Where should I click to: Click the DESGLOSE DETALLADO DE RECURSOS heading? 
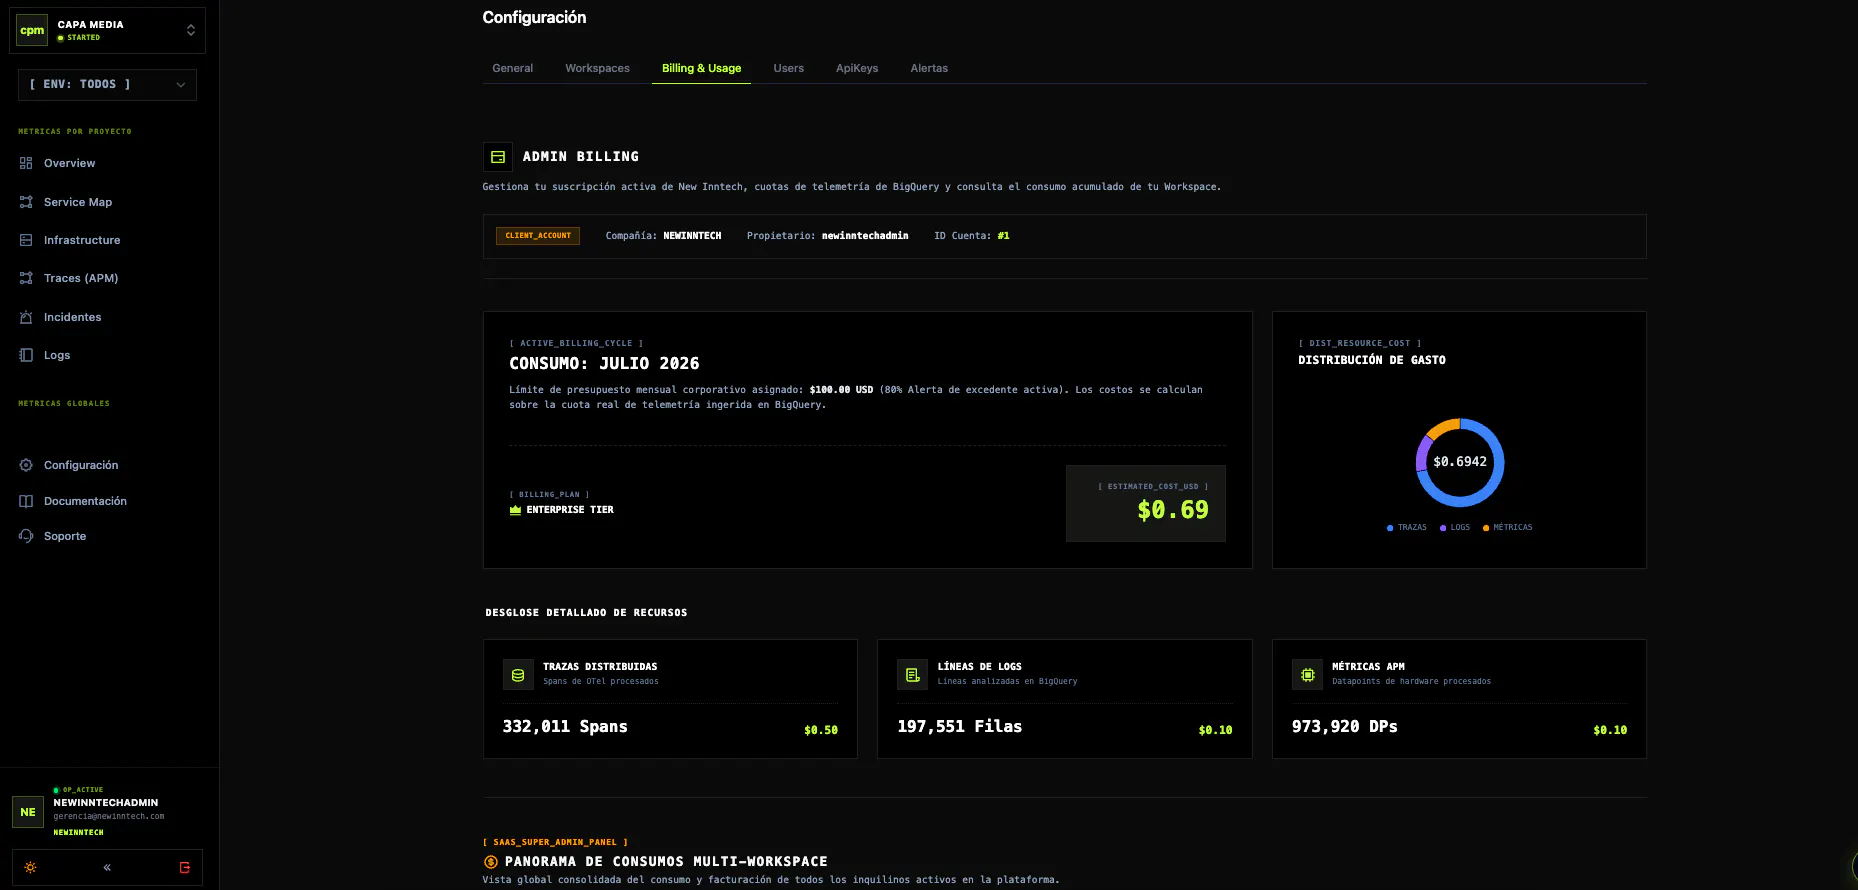586,613
